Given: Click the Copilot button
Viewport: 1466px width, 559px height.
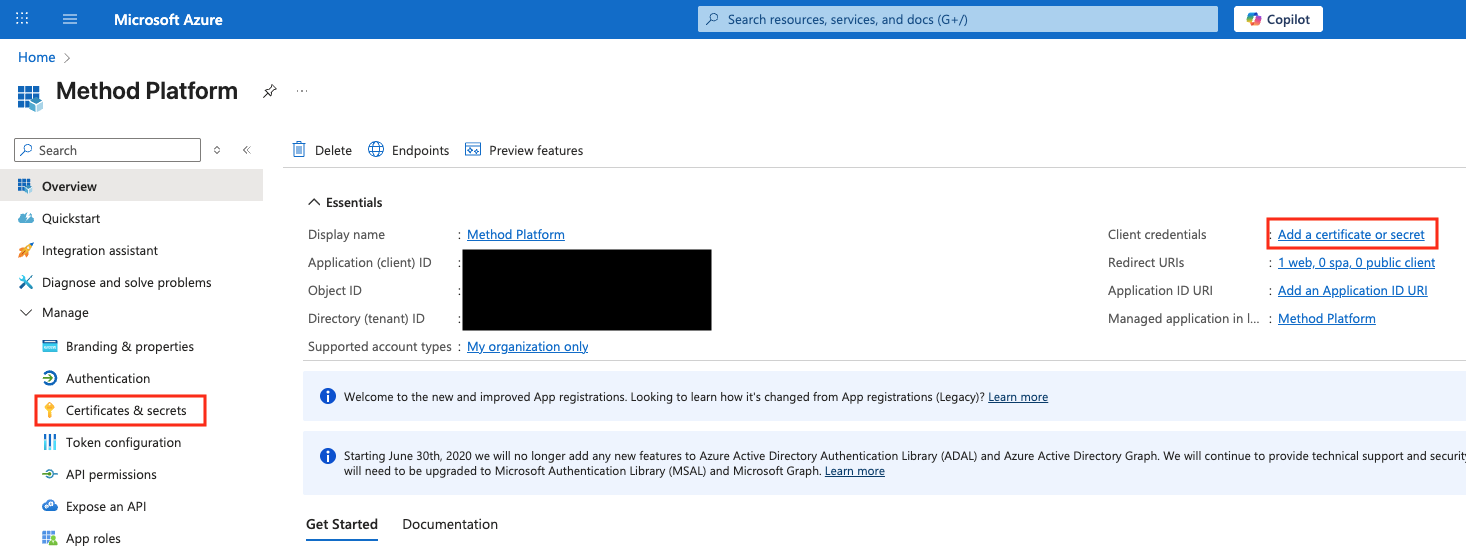Looking at the screenshot, I should click(1278, 19).
